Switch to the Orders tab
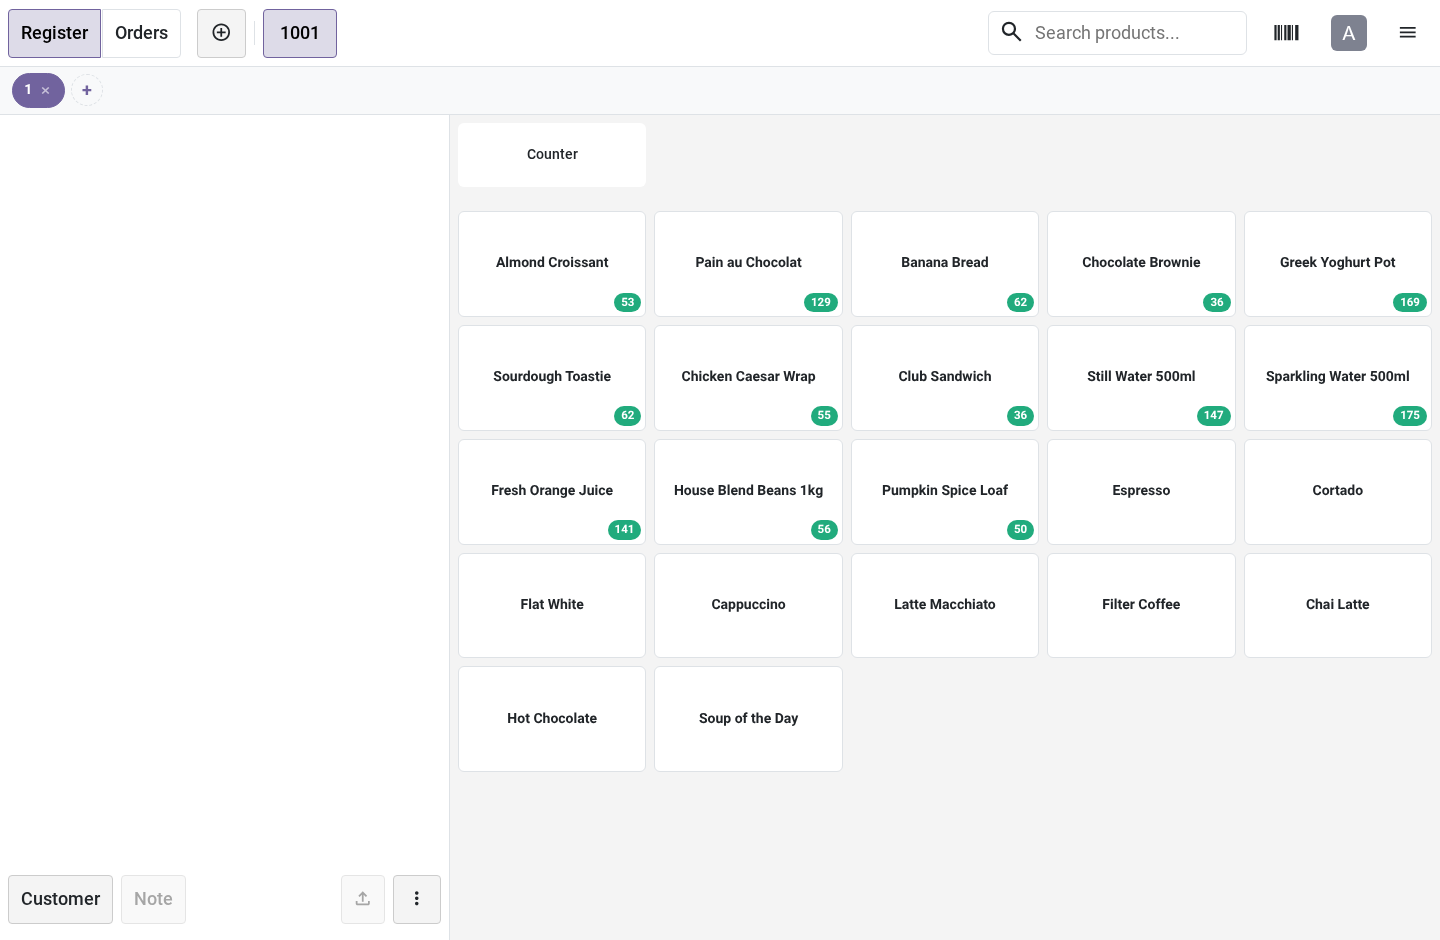The height and width of the screenshot is (940, 1440). tap(141, 33)
